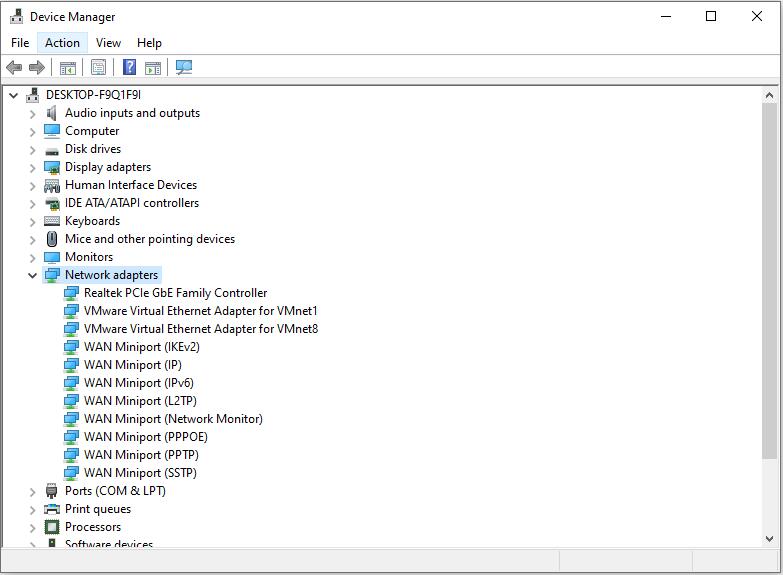Click the Monitors category icon
This screenshot has height=575, width=783.
(52, 257)
